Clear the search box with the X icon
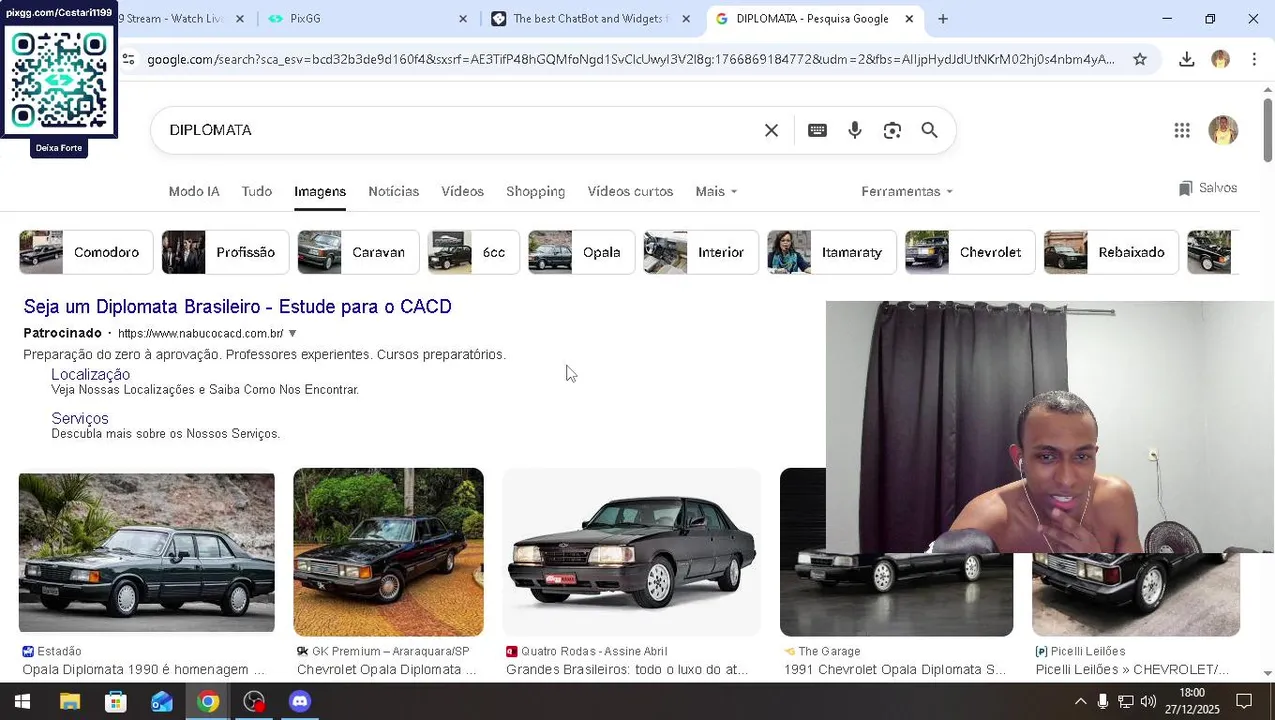The height and width of the screenshot is (720, 1275). point(771,130)
